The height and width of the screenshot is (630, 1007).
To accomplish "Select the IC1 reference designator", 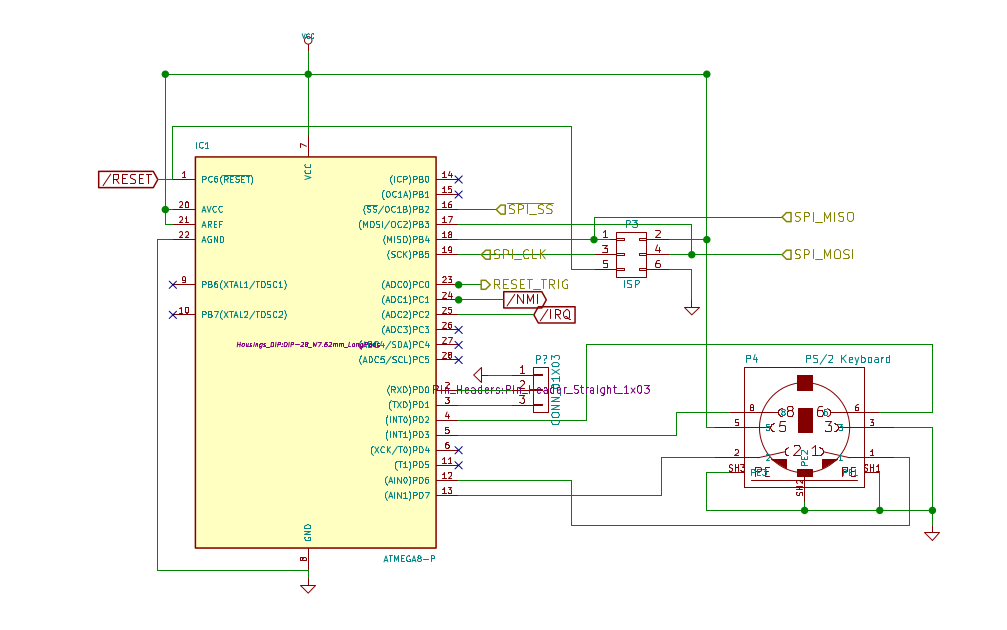I will [202, 146].
